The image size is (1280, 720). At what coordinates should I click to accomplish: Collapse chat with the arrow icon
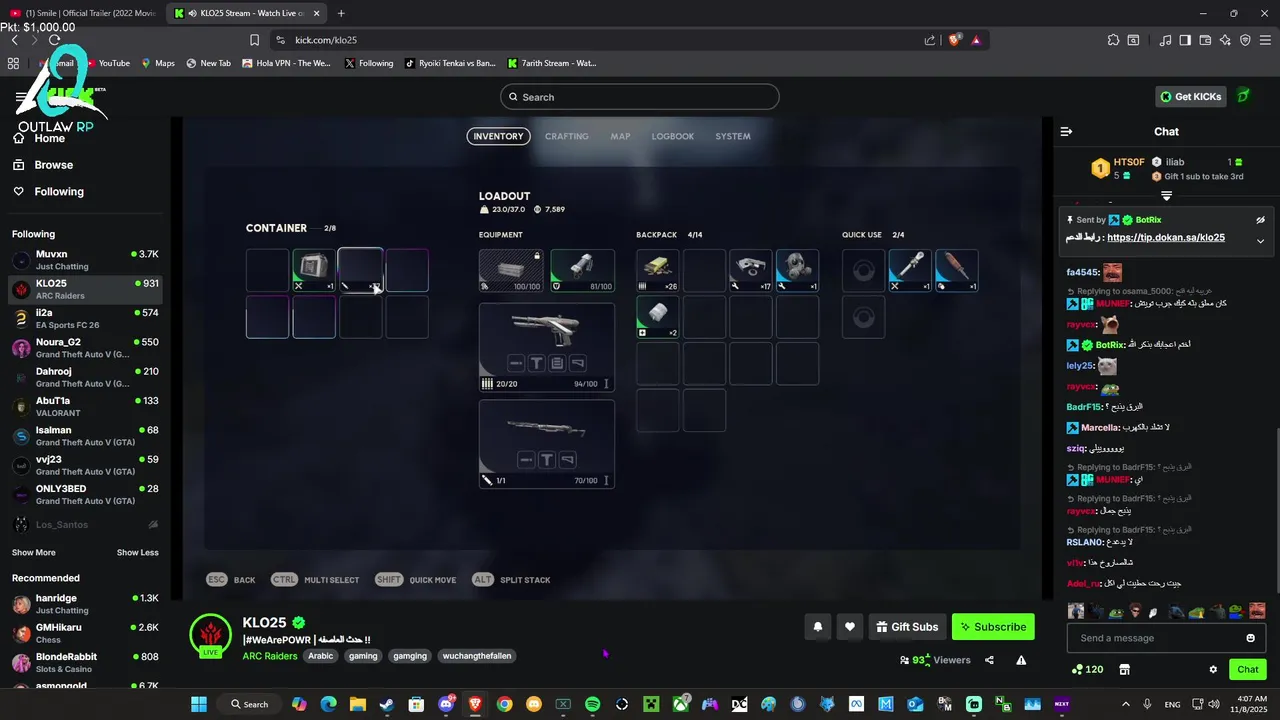[x=1066, y=131]
